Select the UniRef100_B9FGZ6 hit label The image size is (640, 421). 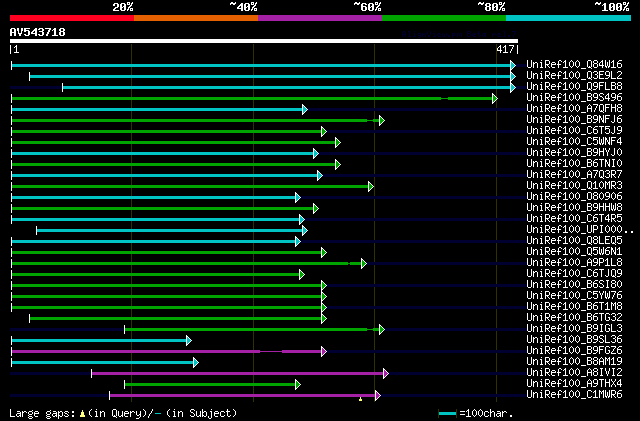574,351
